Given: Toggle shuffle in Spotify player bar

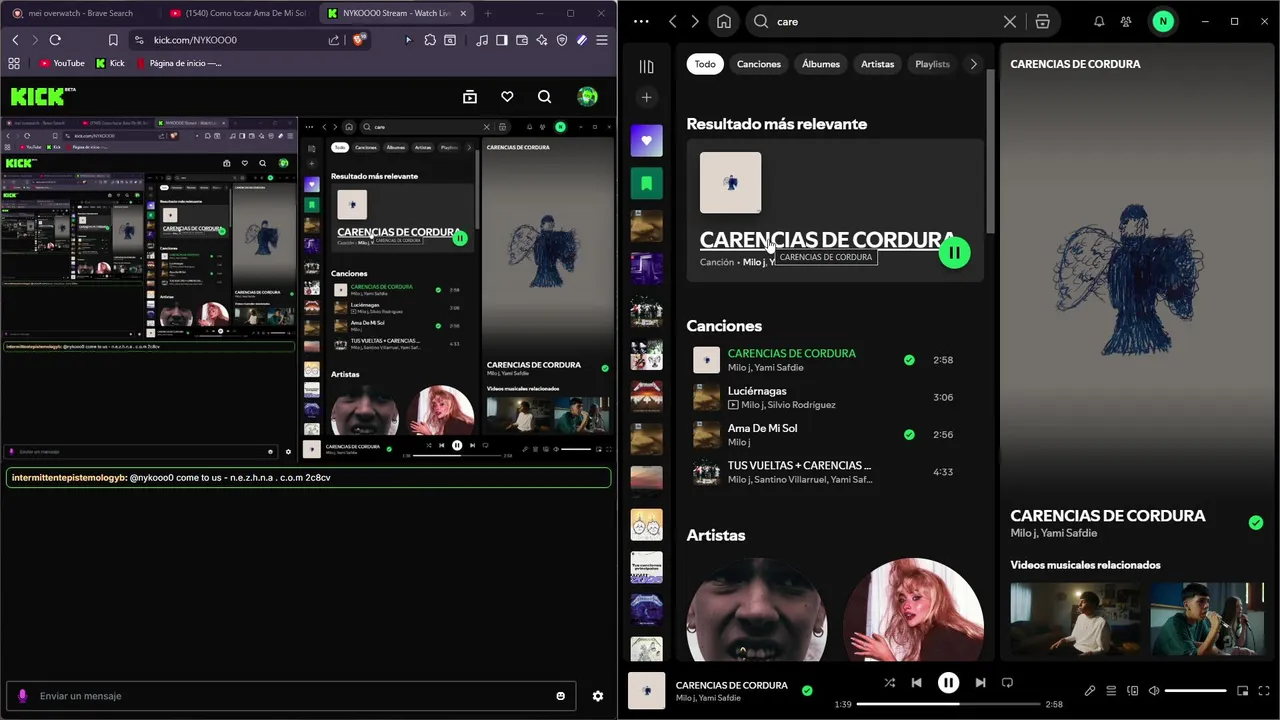Looking at the screenshot, I should [890, 683].
